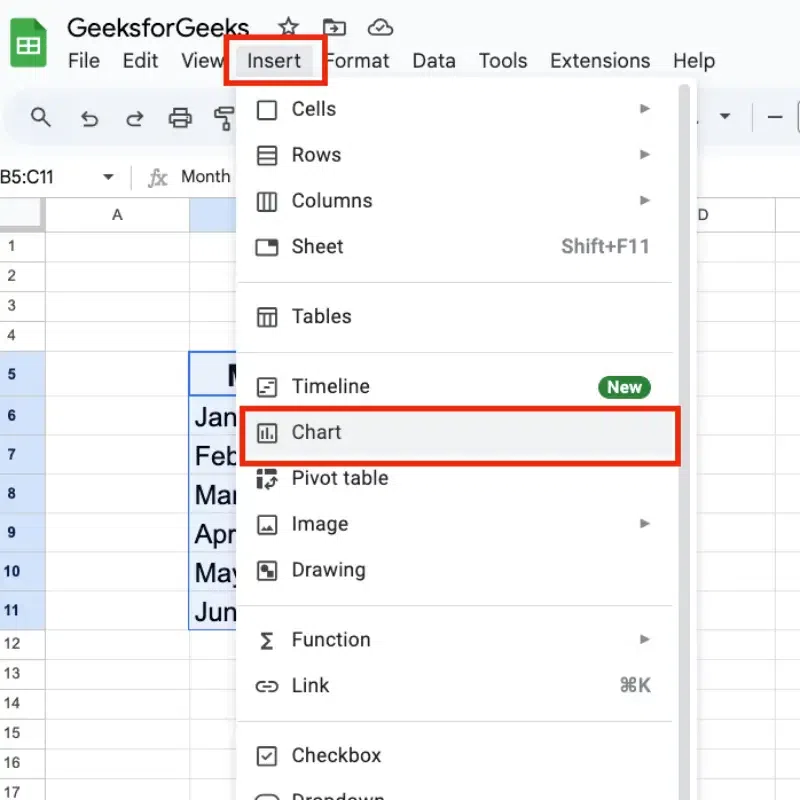Screen dimensions: 800x800
Task: Expand the Cells submenu arrow
Action: 645,109
